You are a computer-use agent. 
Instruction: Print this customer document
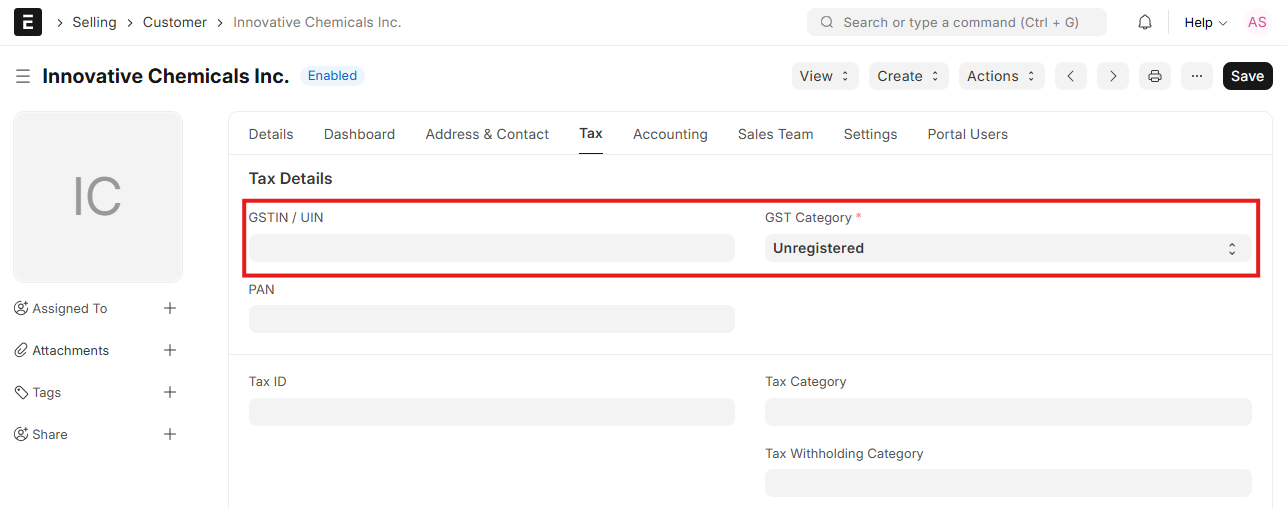coord(1155,76)
